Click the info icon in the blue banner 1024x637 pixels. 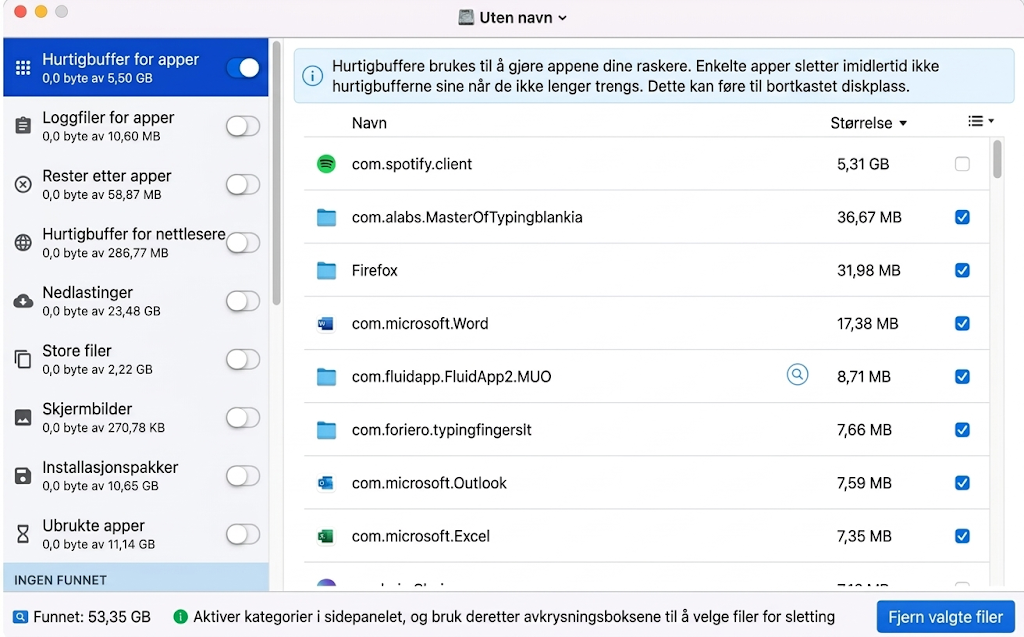[312, 76]
